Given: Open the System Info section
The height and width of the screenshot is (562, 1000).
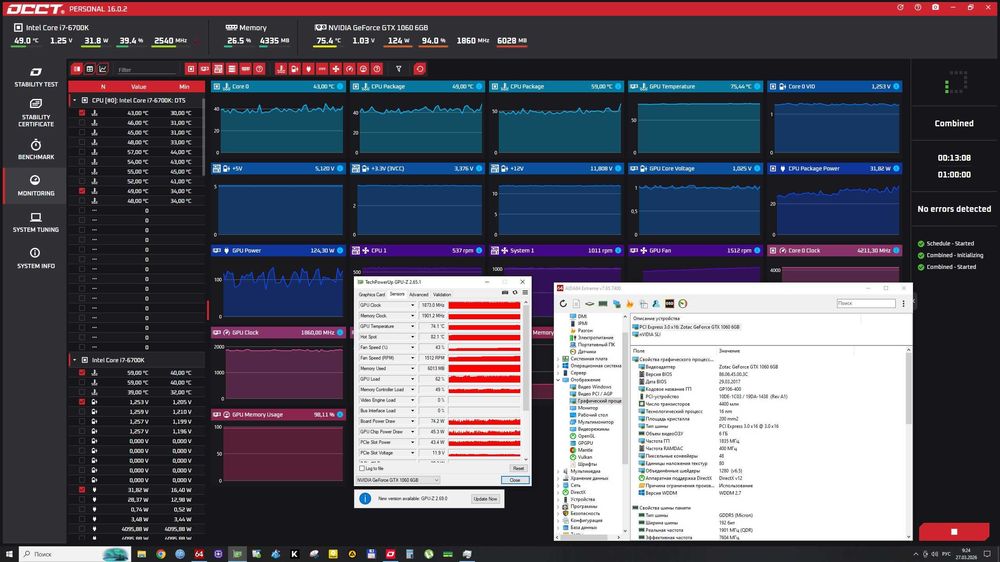Looking at the screenshot, I should pos(36,258).
